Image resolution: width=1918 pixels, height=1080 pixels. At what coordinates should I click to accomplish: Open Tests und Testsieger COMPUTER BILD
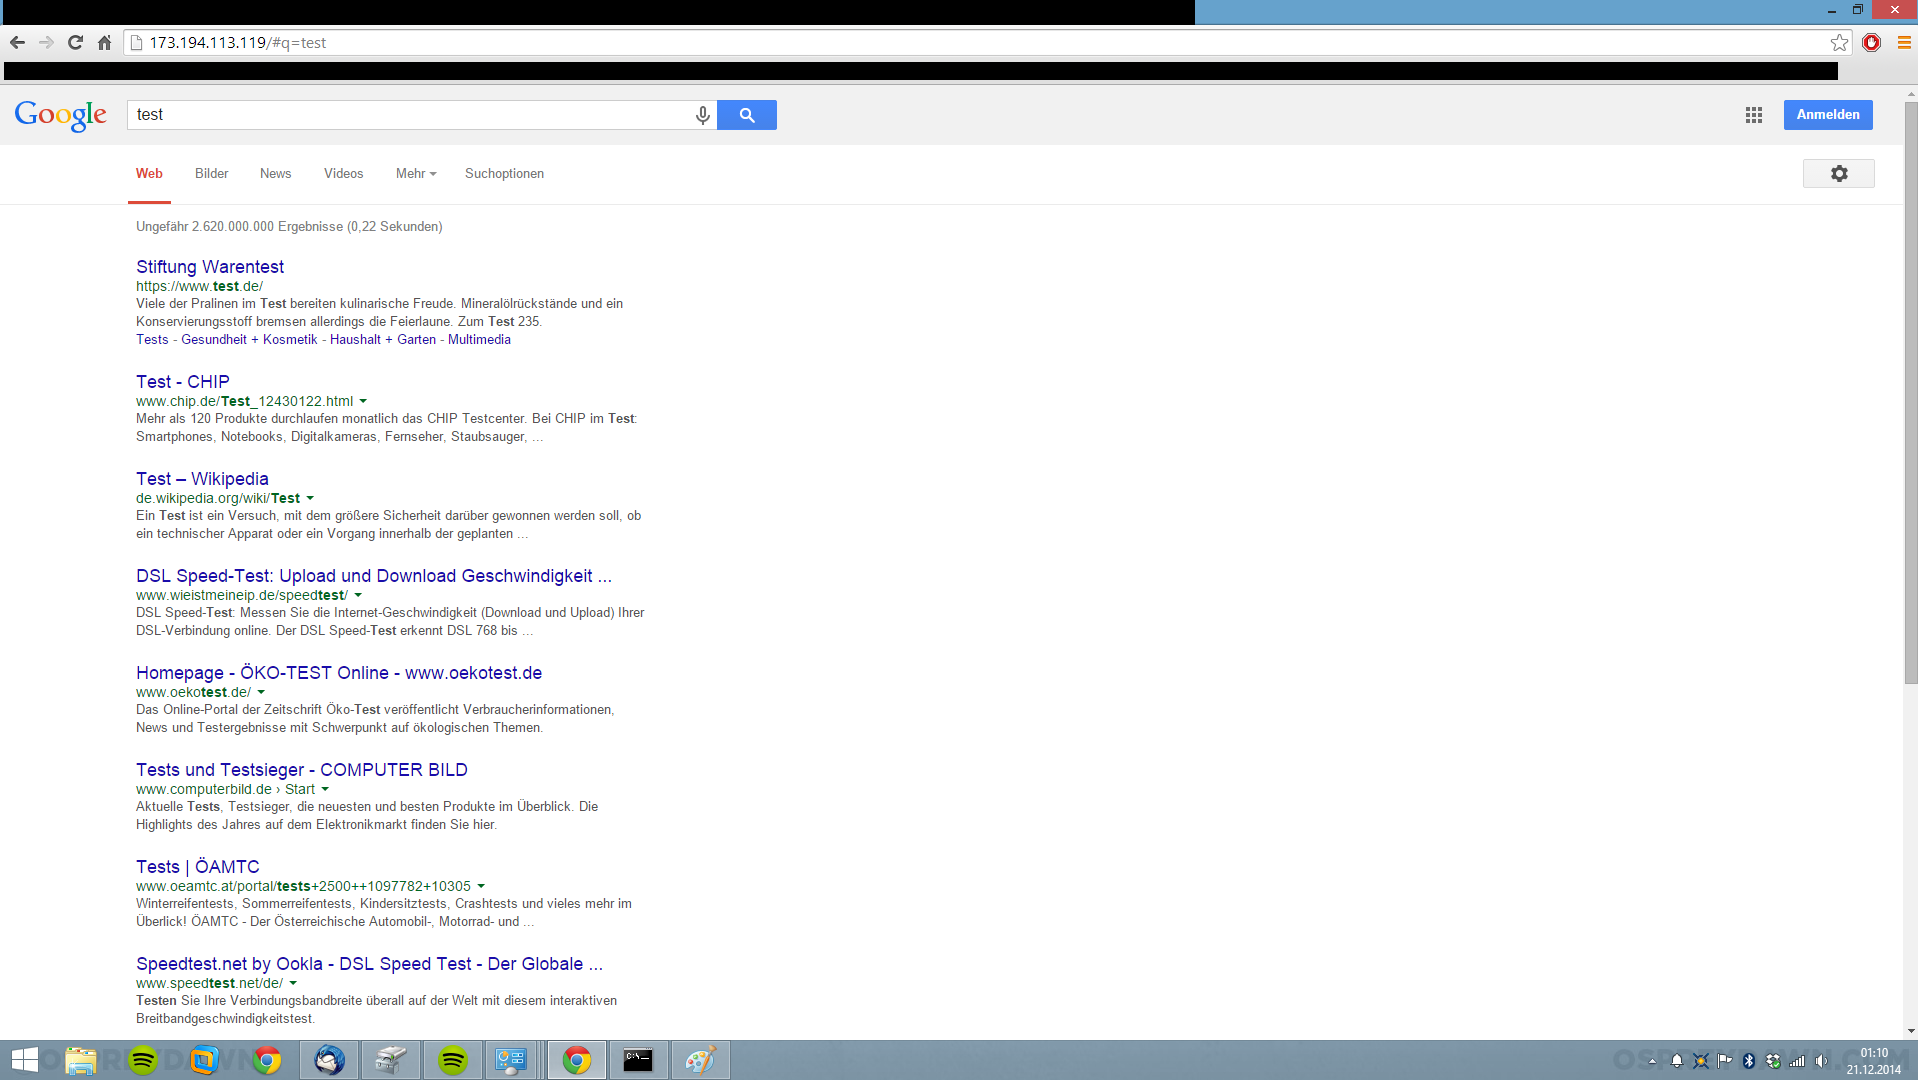click(302, 770)
